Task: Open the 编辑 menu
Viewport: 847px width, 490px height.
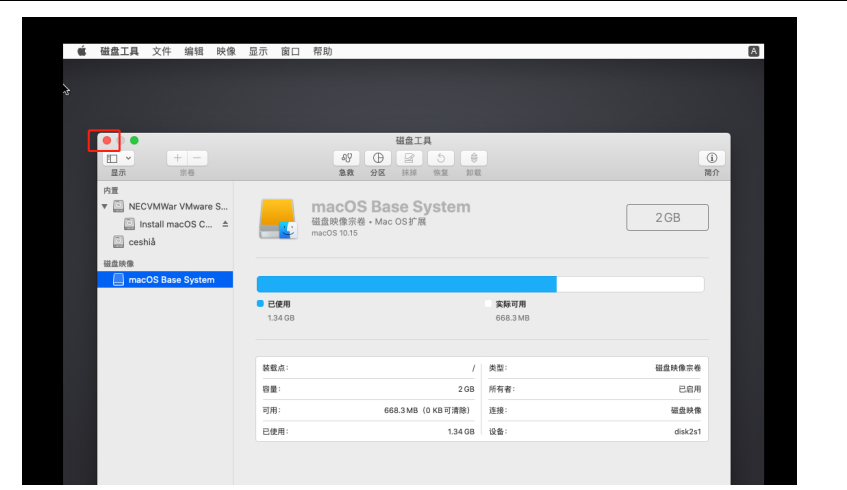Action: 194,51
